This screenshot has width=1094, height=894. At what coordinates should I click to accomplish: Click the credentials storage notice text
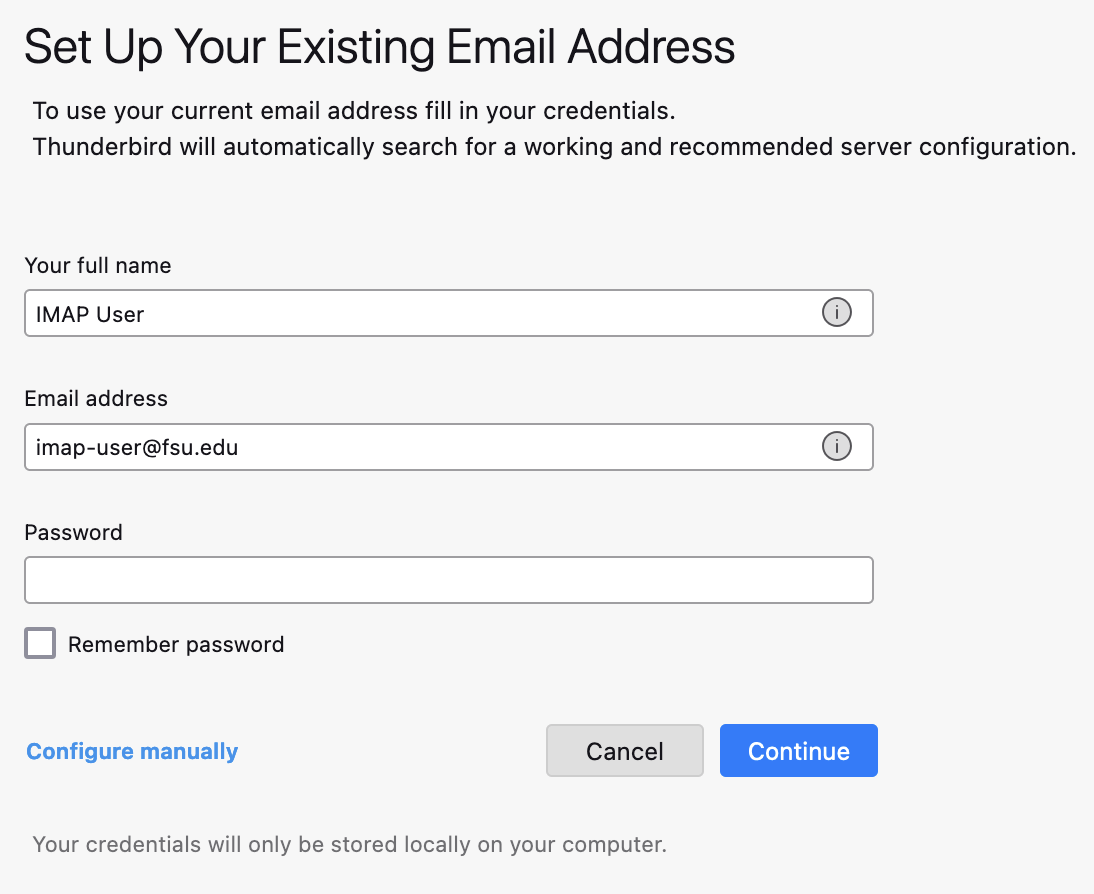(350, 844)
